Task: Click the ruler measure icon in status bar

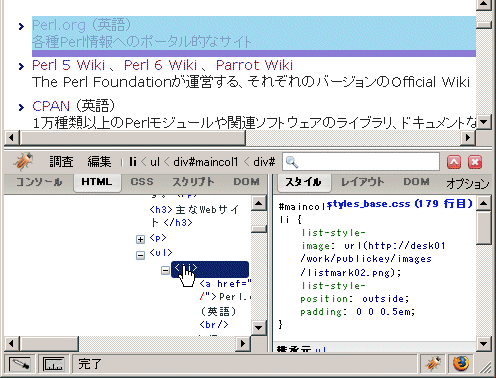Action: (53, 364)
